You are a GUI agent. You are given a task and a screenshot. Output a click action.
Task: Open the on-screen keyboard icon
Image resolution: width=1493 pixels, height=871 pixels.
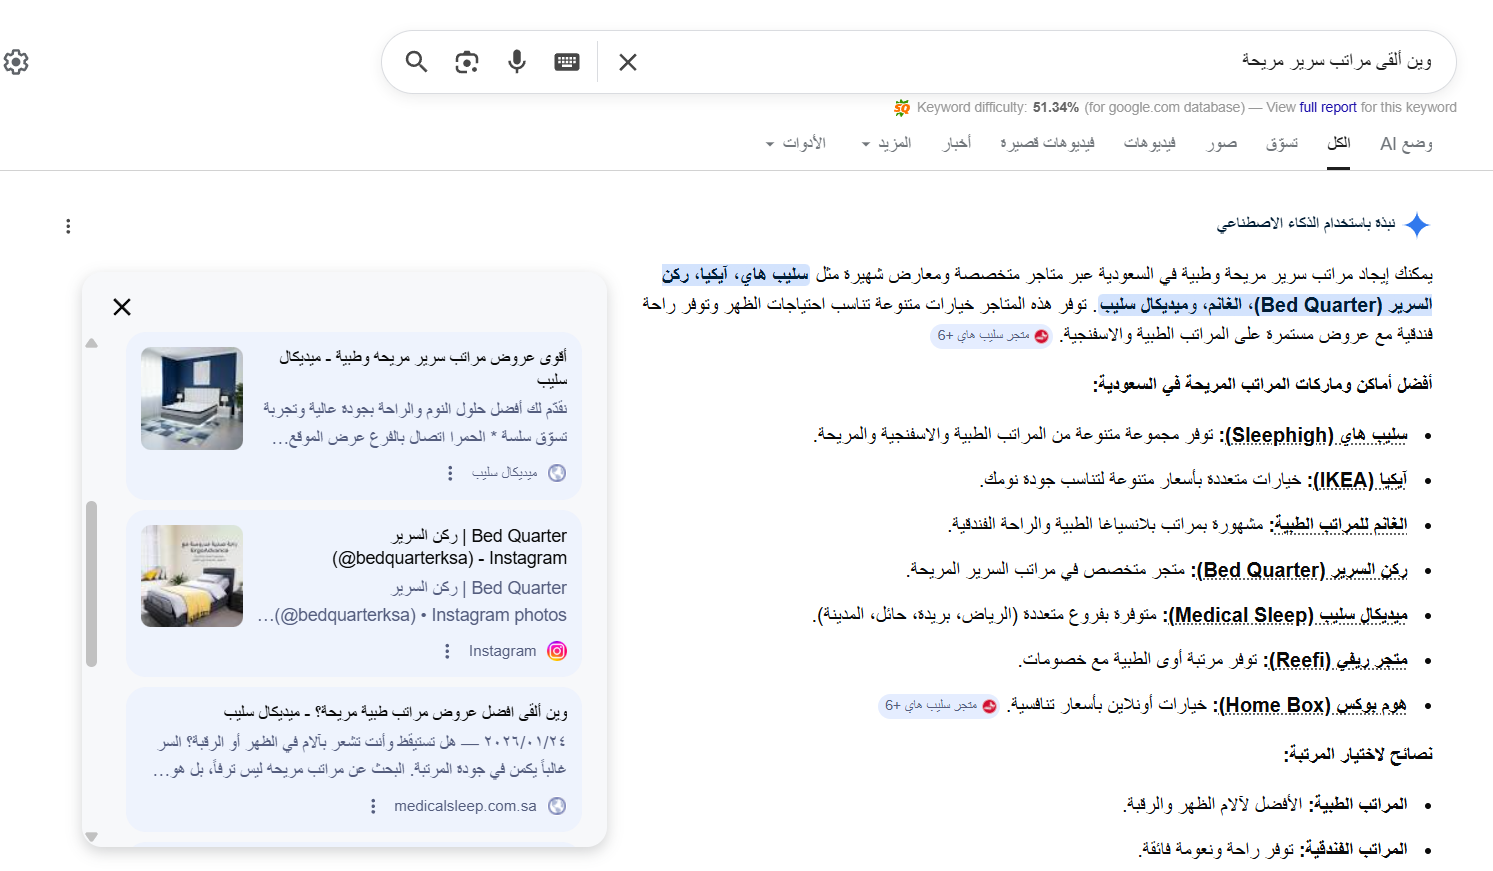point(567,62)
